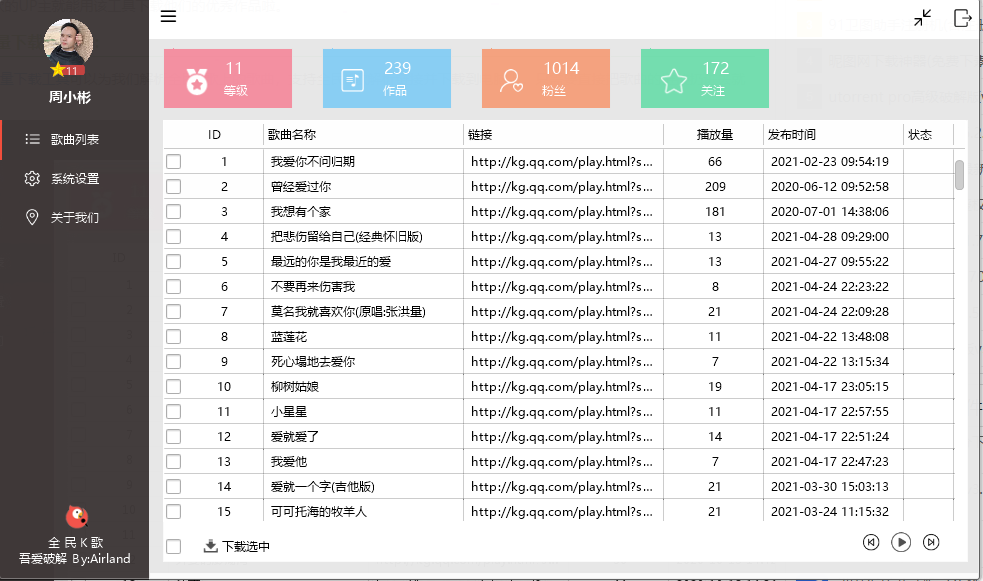
Task: Check the box for song 我爱你不问归期
Action: point(174,161)
